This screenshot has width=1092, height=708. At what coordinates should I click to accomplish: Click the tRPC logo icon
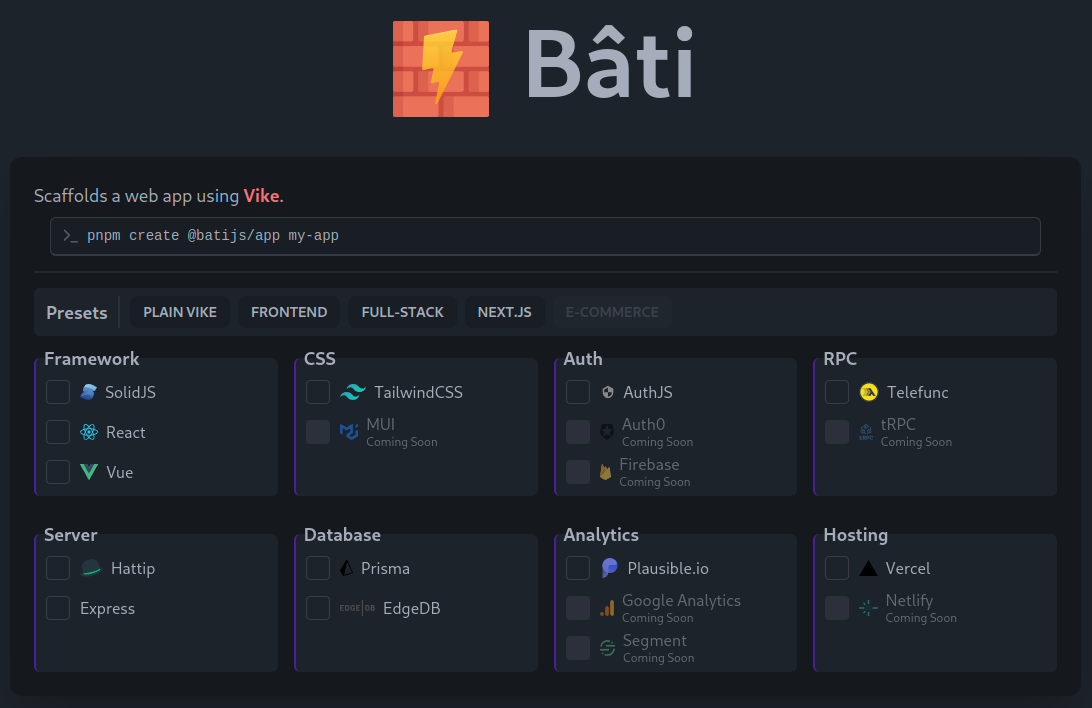click(x=866, y=432)
